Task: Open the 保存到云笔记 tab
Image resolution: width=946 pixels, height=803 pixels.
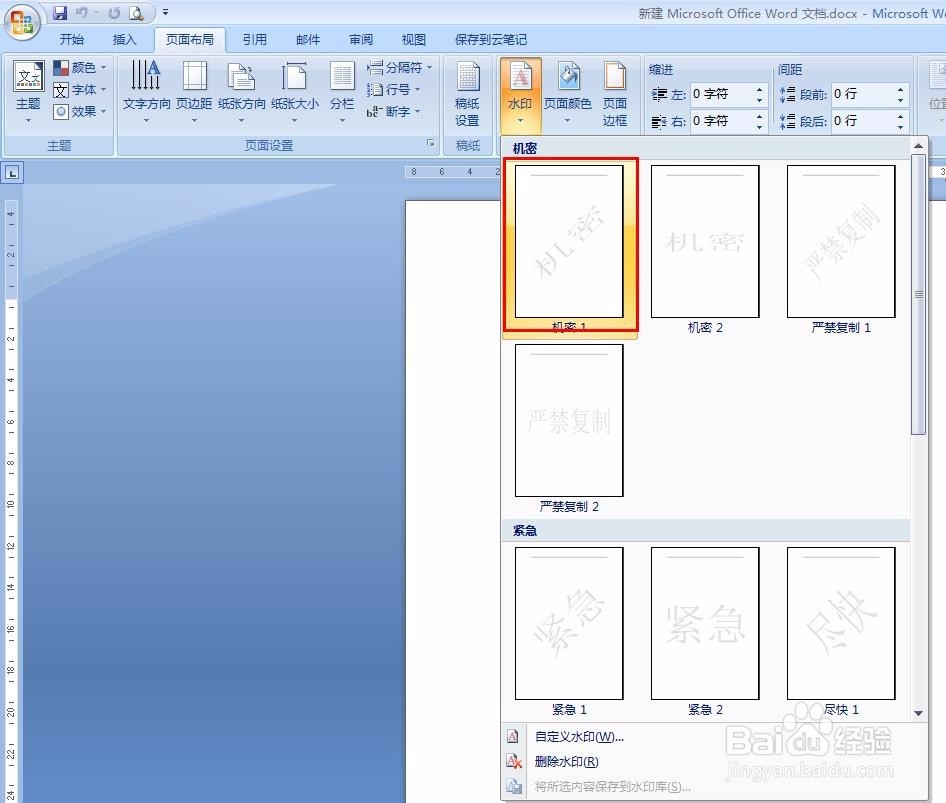Action: [x=491, y=40]
